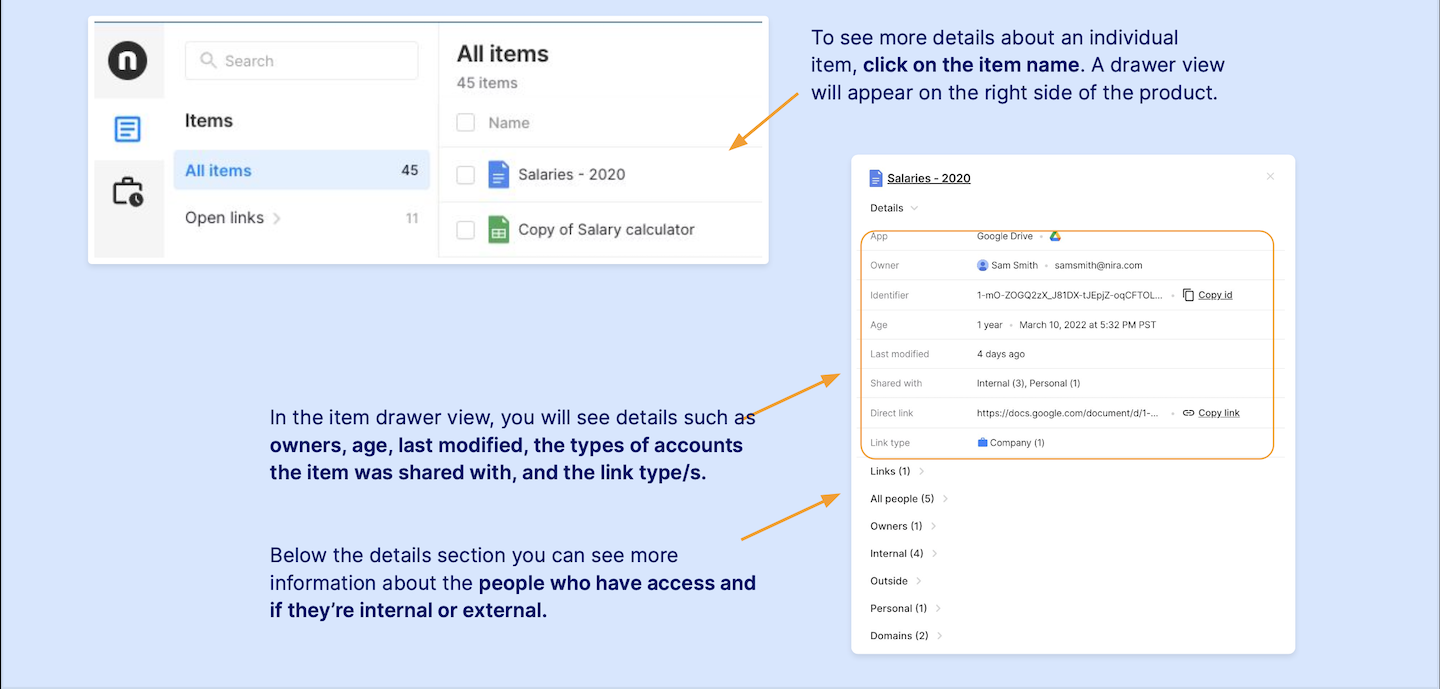Click the Google Docs icon beside Salaries - 2020
This screenshot has width=1440, height=689.
tap(498, 175)
